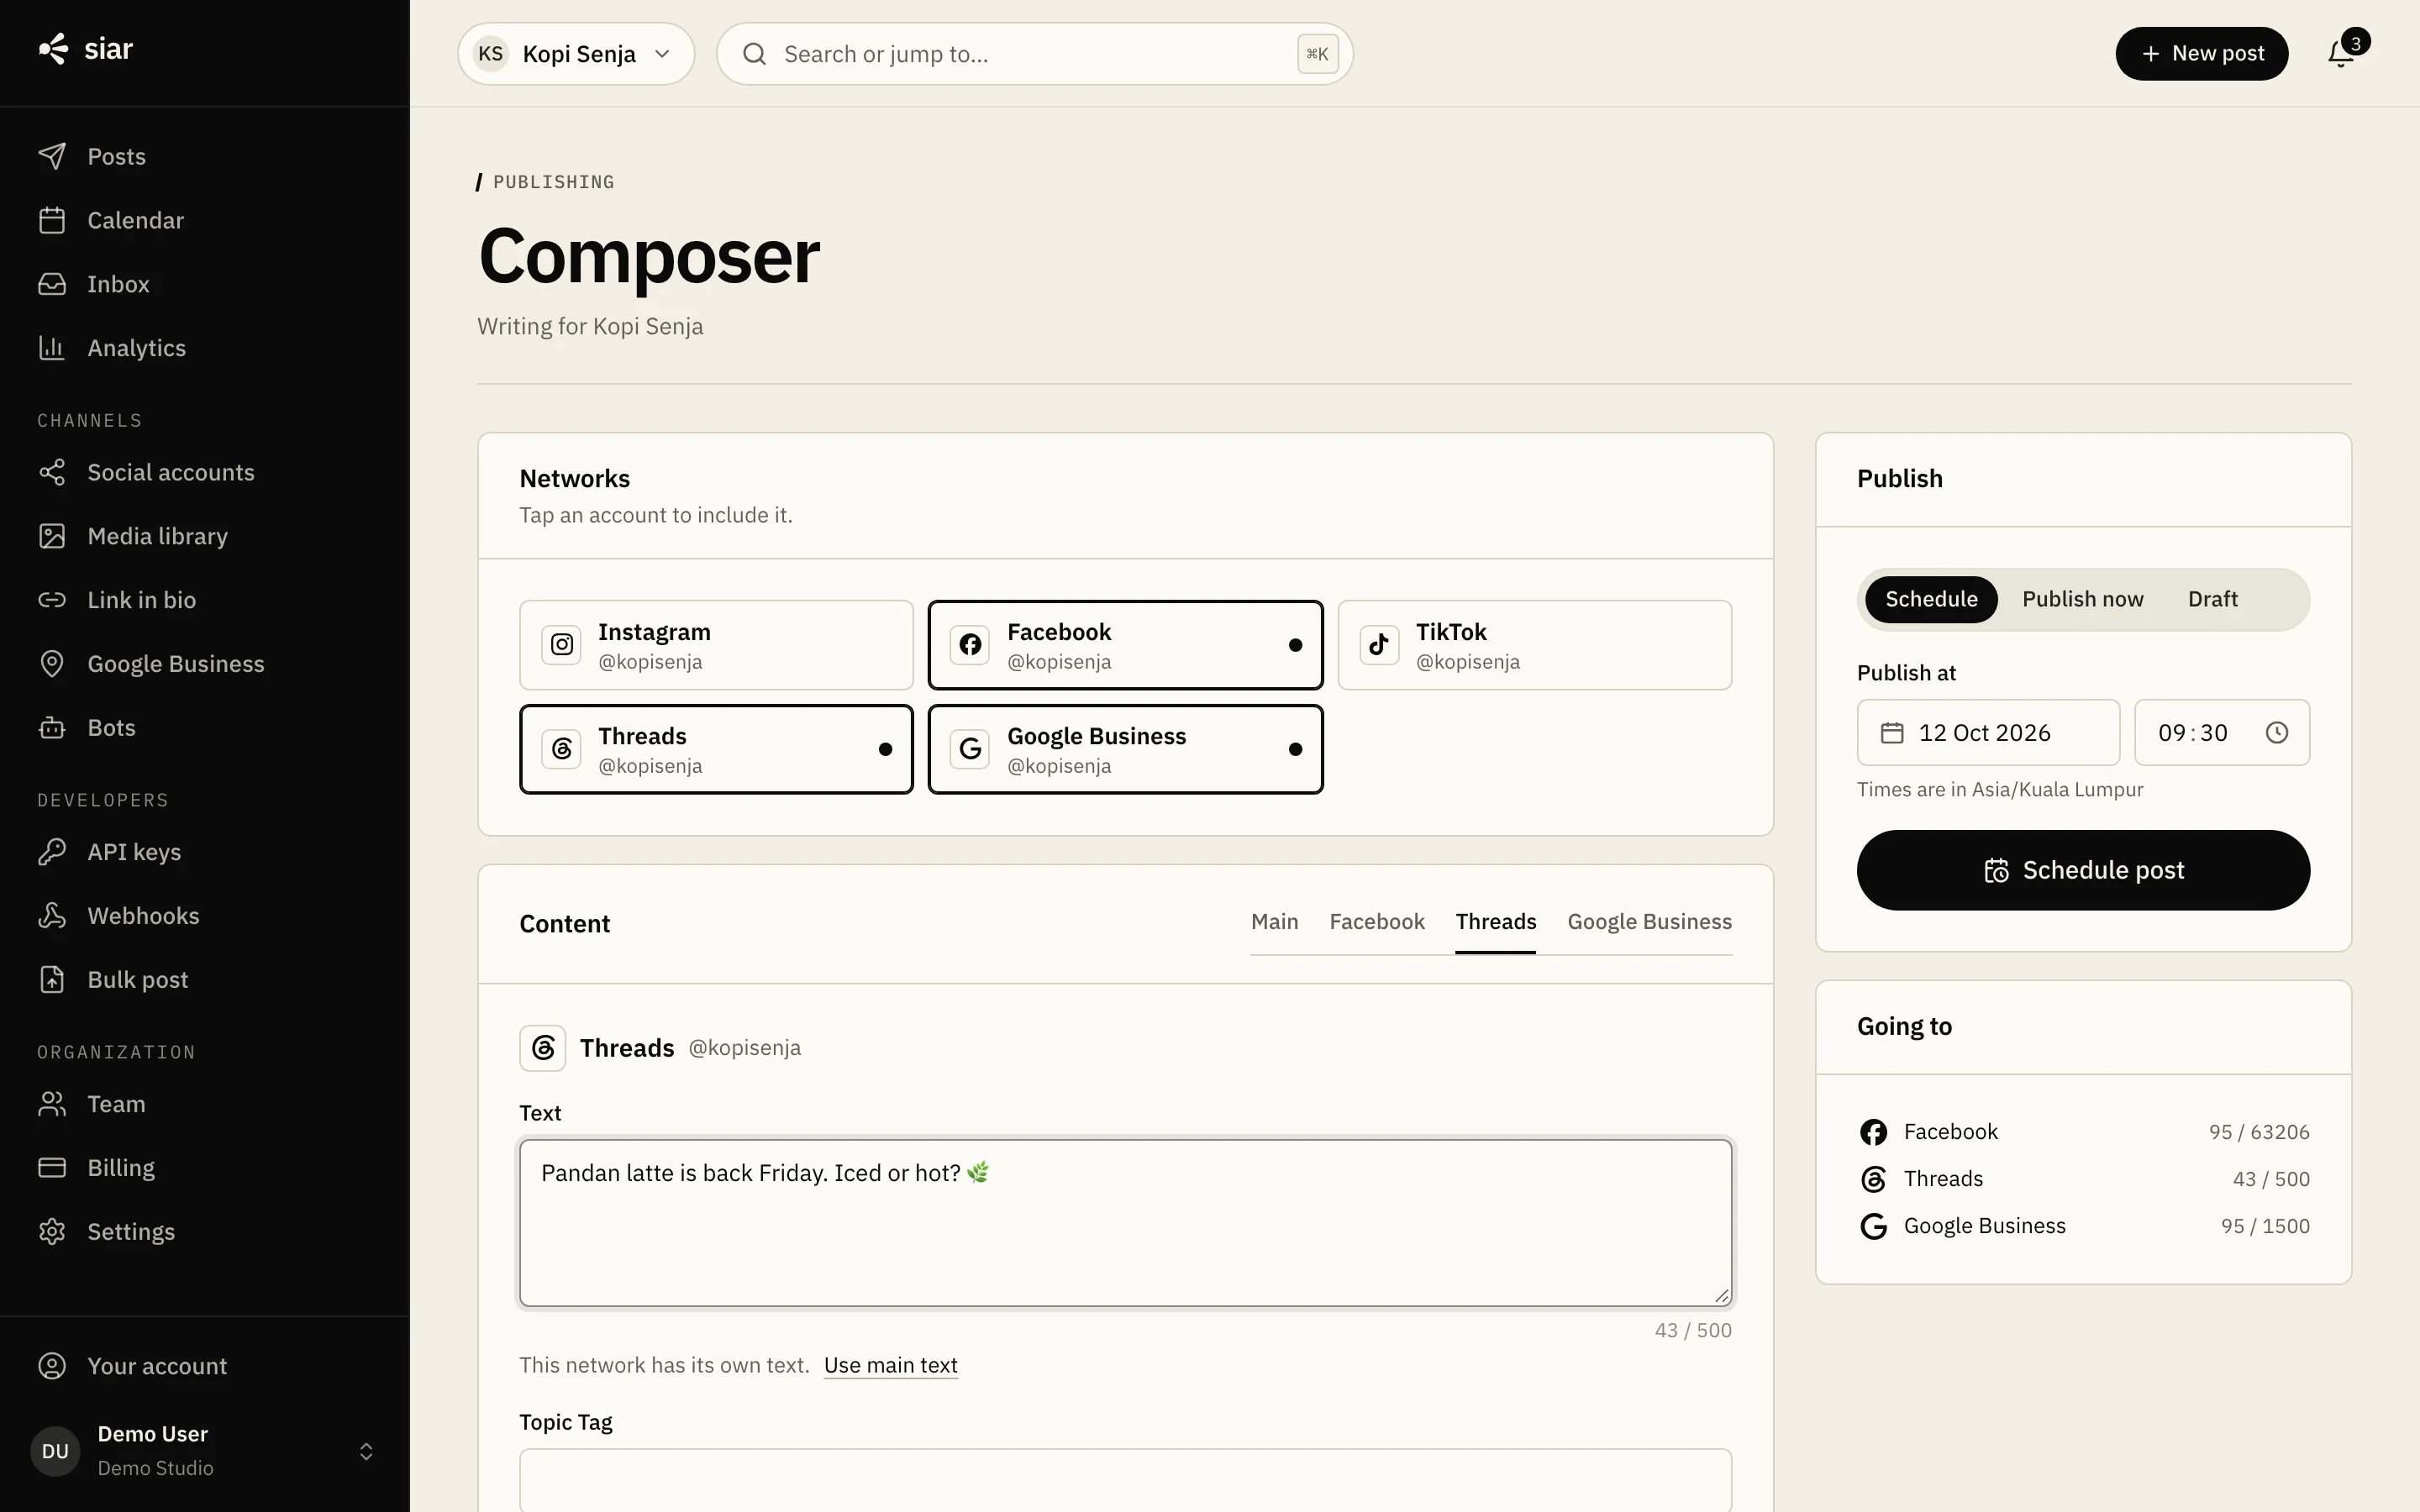Open Posts from the sidebar
The width and height of the screenshot is (2420, 1512).
[x=204, y=156]
